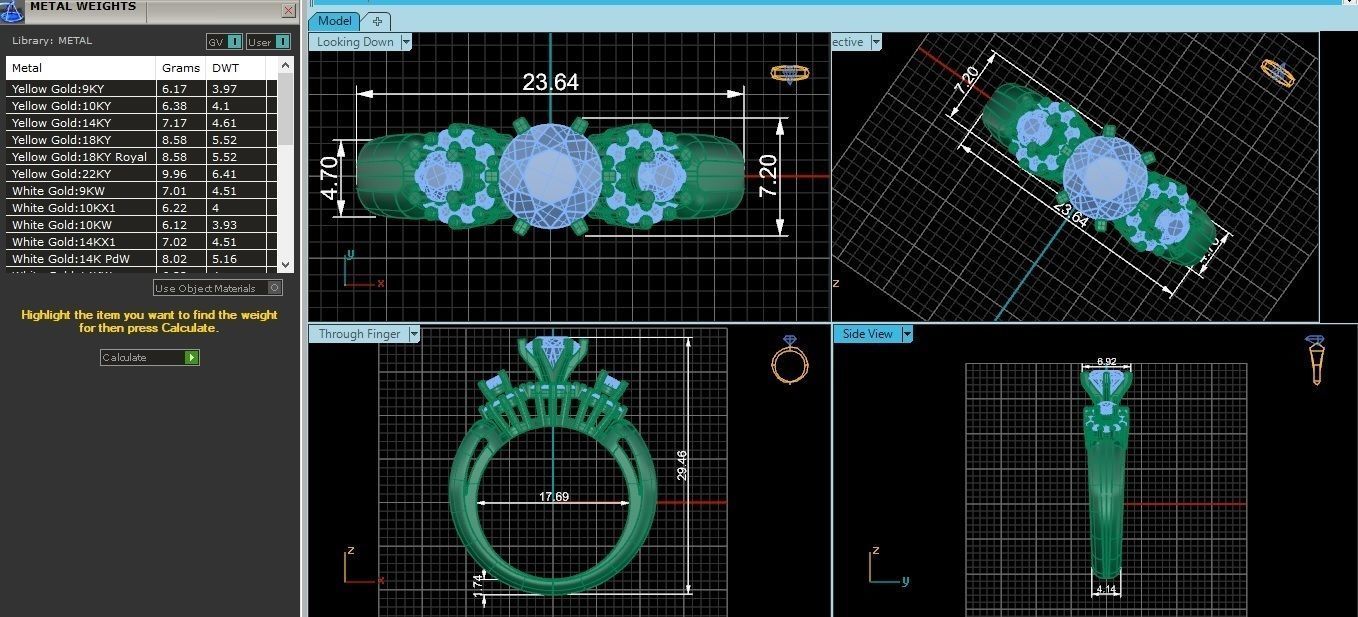Open the Side View viewport dropdown arrow
Viewport: 1358px width, 617px height.
[907, 334]
